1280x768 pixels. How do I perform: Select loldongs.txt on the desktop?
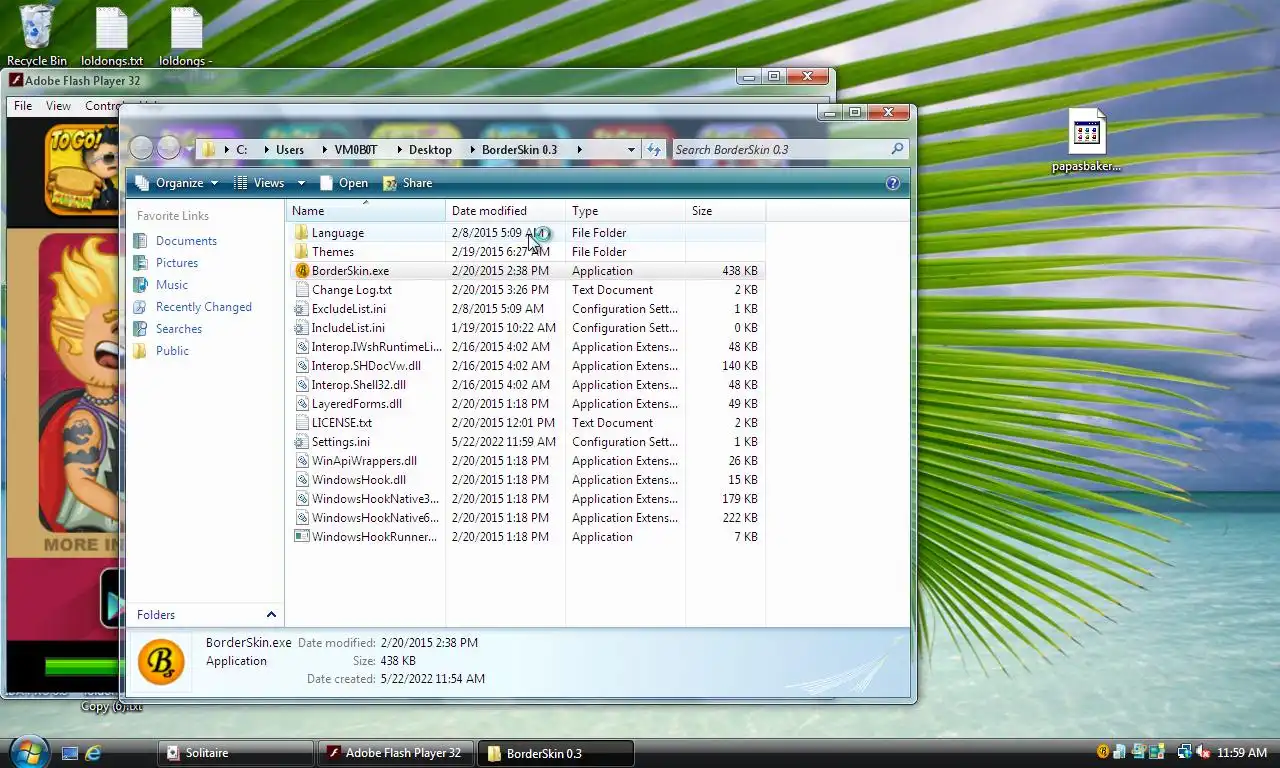coord(112,35)
